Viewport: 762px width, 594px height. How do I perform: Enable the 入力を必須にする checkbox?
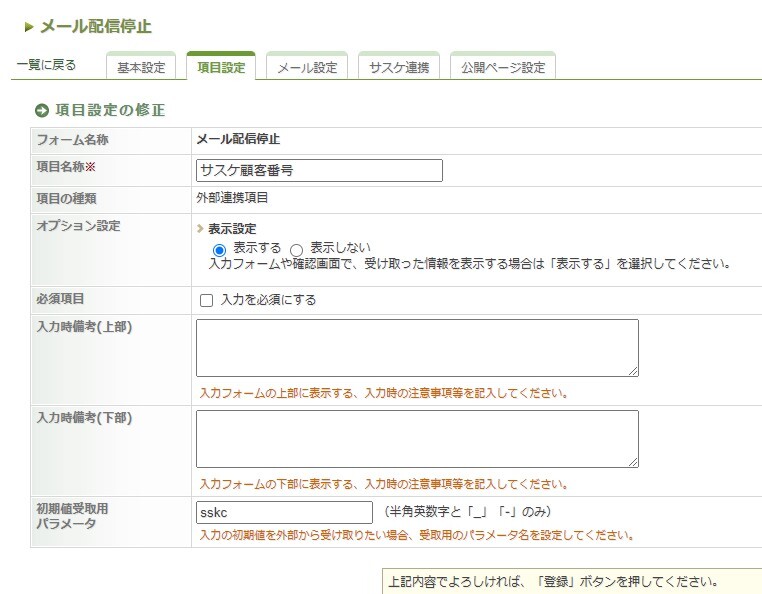207,300
